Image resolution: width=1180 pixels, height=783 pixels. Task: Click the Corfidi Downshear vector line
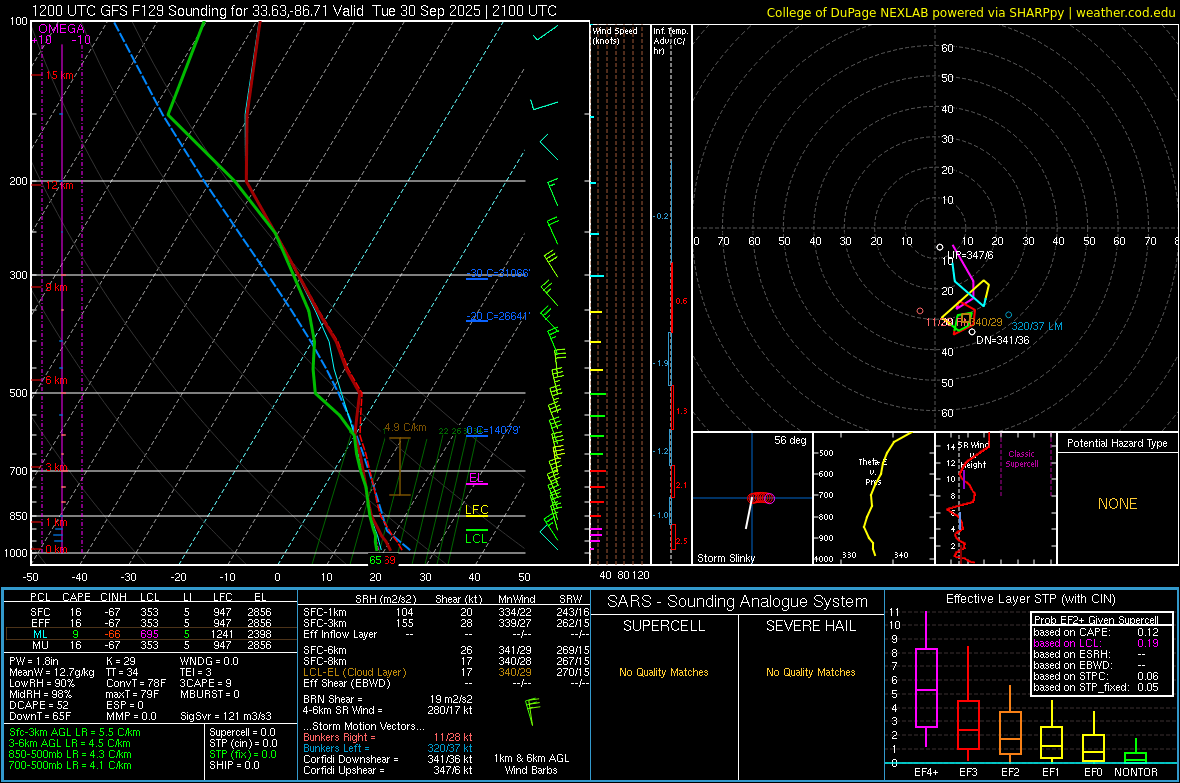tap(388, 759)
